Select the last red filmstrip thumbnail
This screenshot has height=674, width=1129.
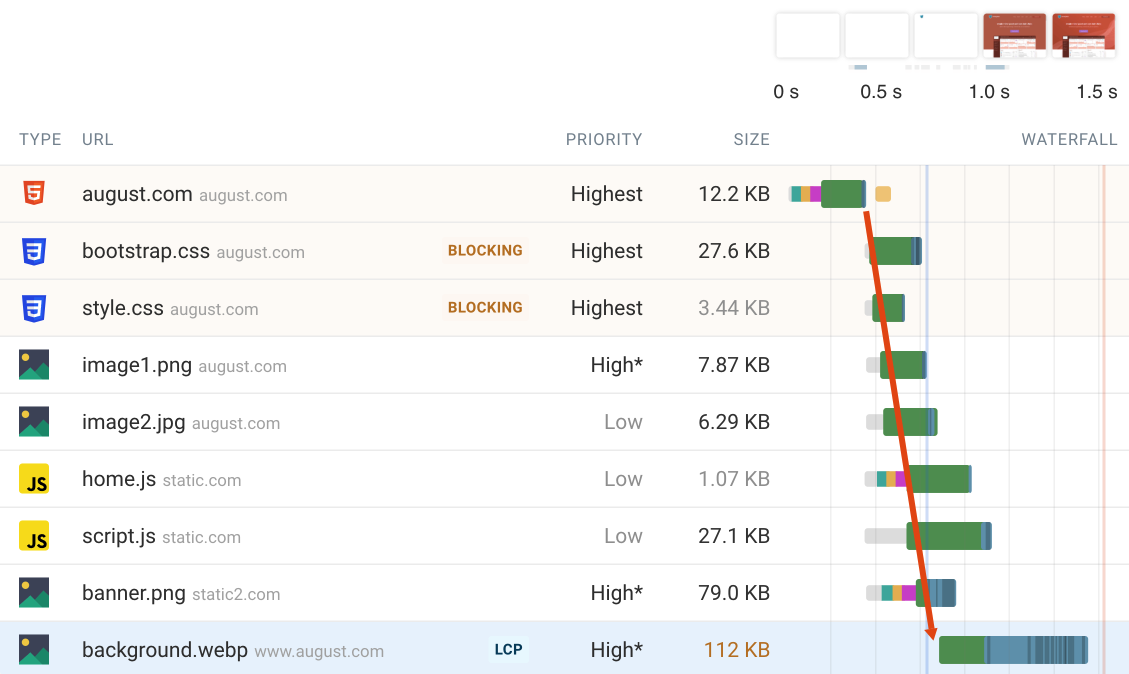[1084, 35]
